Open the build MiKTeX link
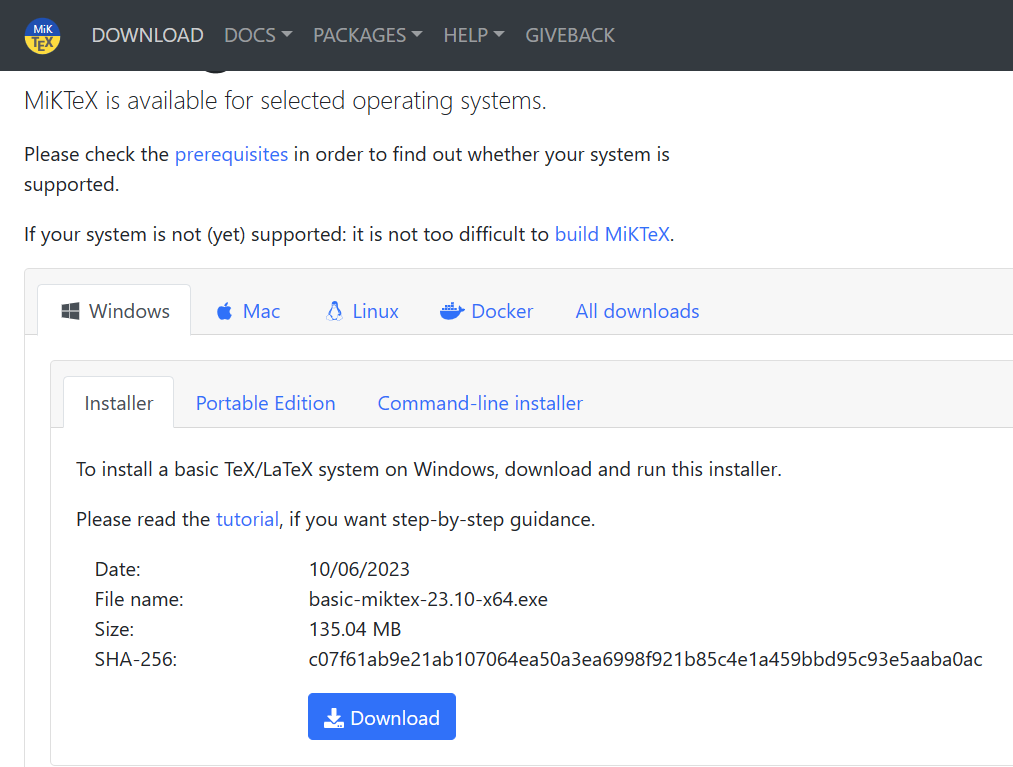 pos(612,234)
